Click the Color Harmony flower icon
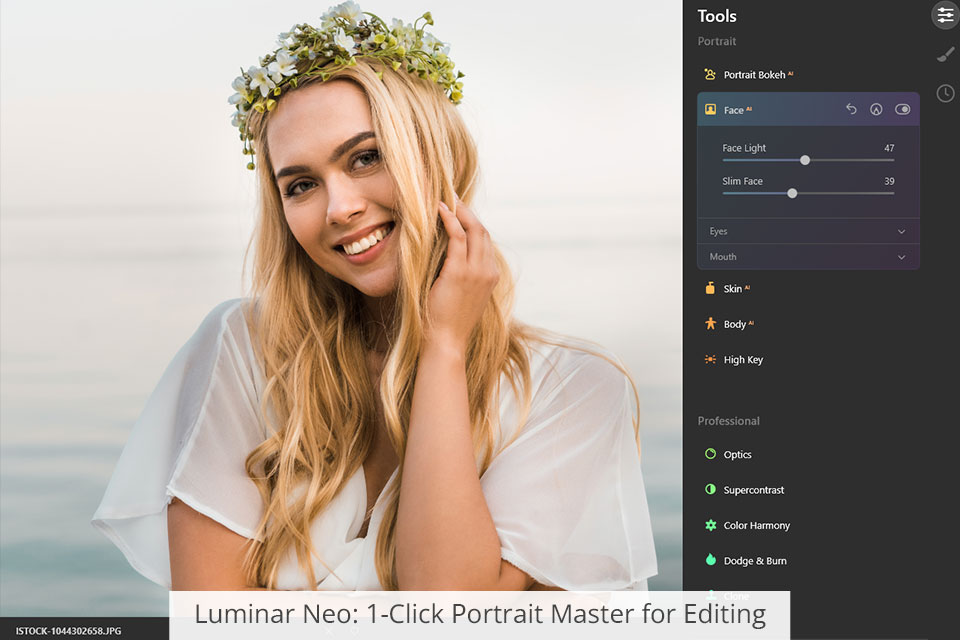The image size is (960, 640). tap(710, 525)
